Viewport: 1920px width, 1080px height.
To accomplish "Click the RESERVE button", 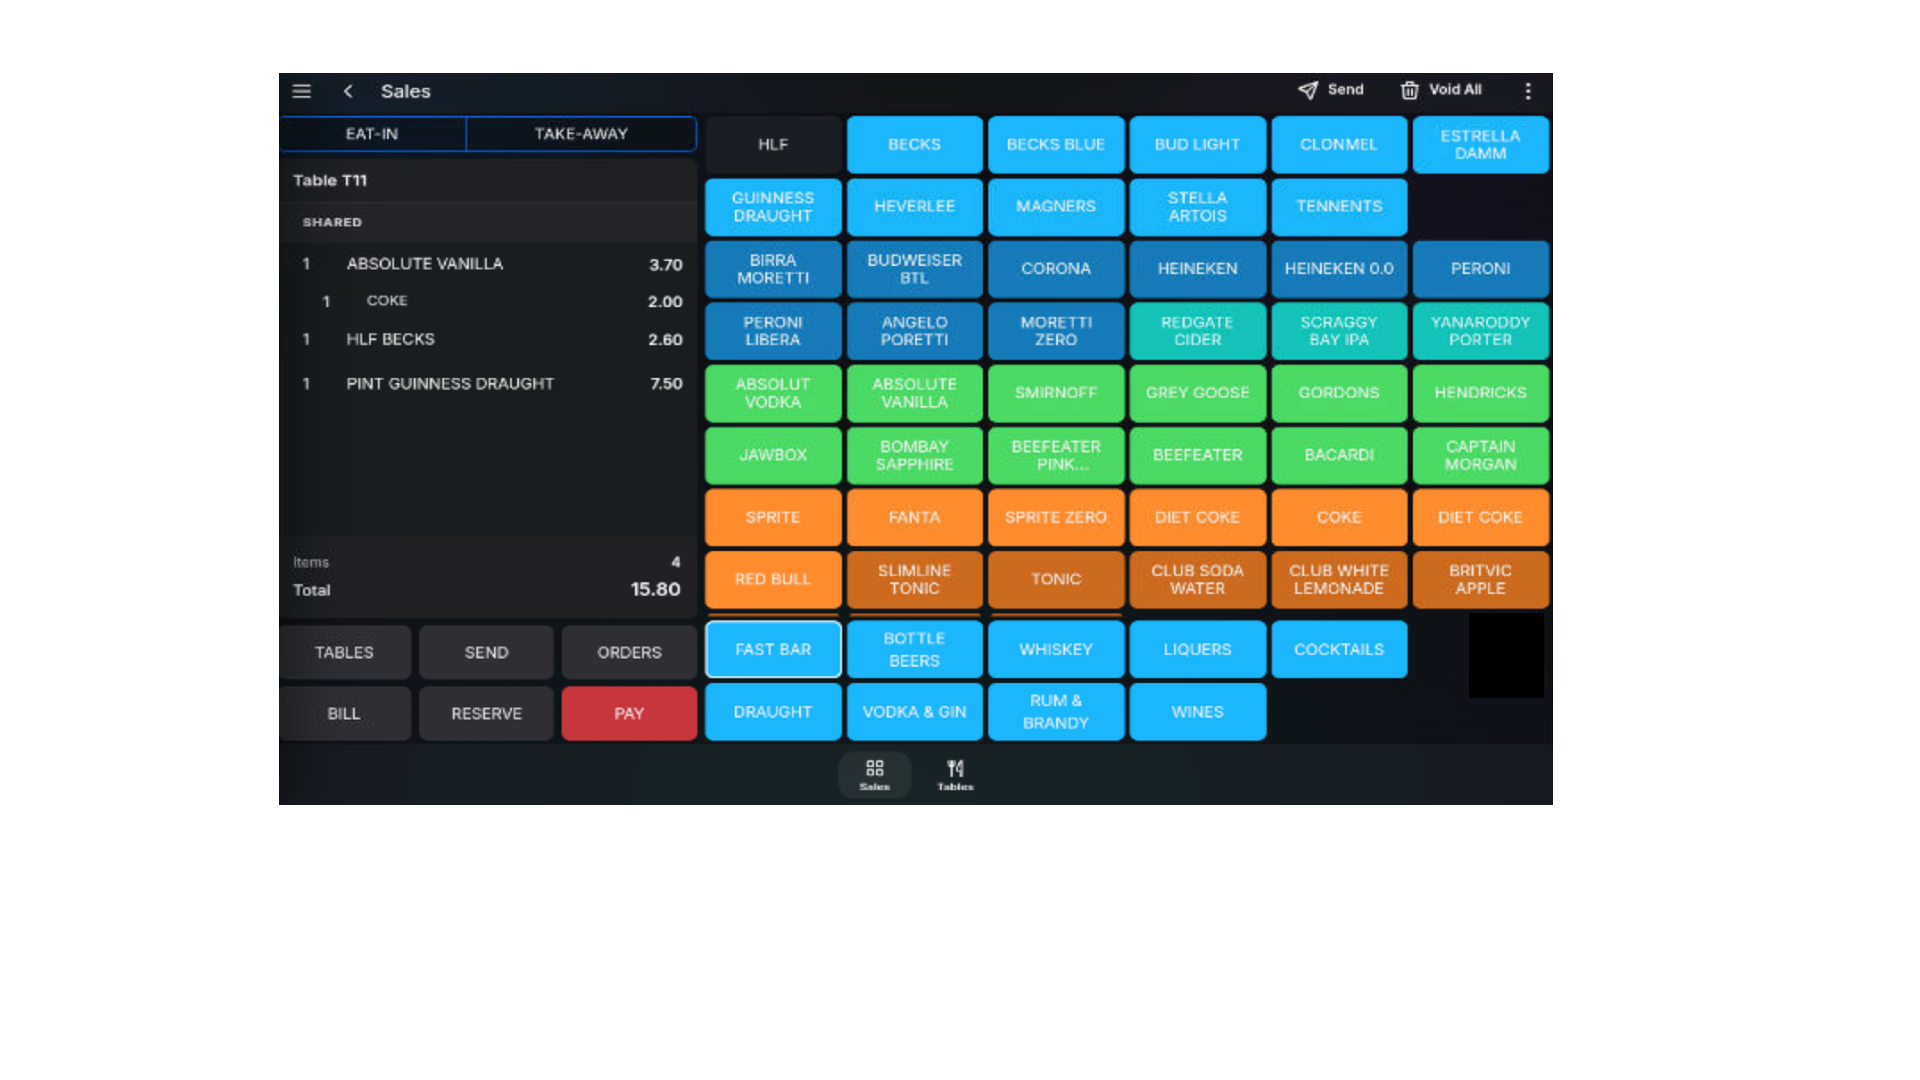I will (x=486, y=714).
